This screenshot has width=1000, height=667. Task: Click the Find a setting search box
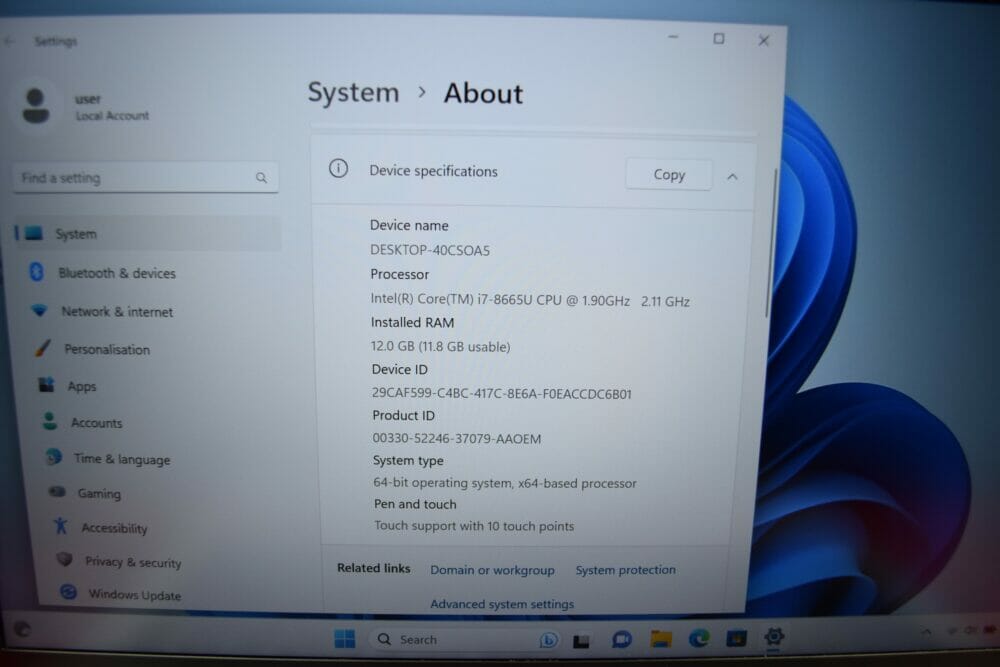(x=145, y=178)
